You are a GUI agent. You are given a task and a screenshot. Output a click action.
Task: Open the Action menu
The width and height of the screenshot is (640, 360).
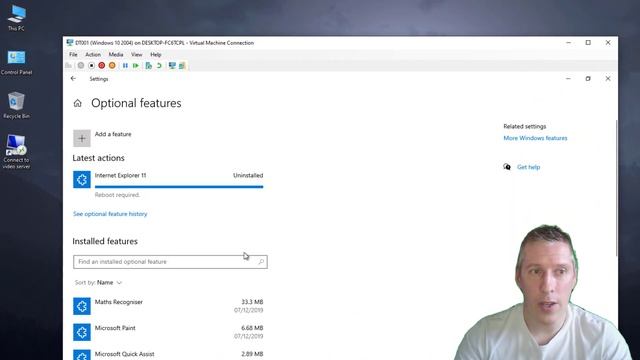click(93, 54)
